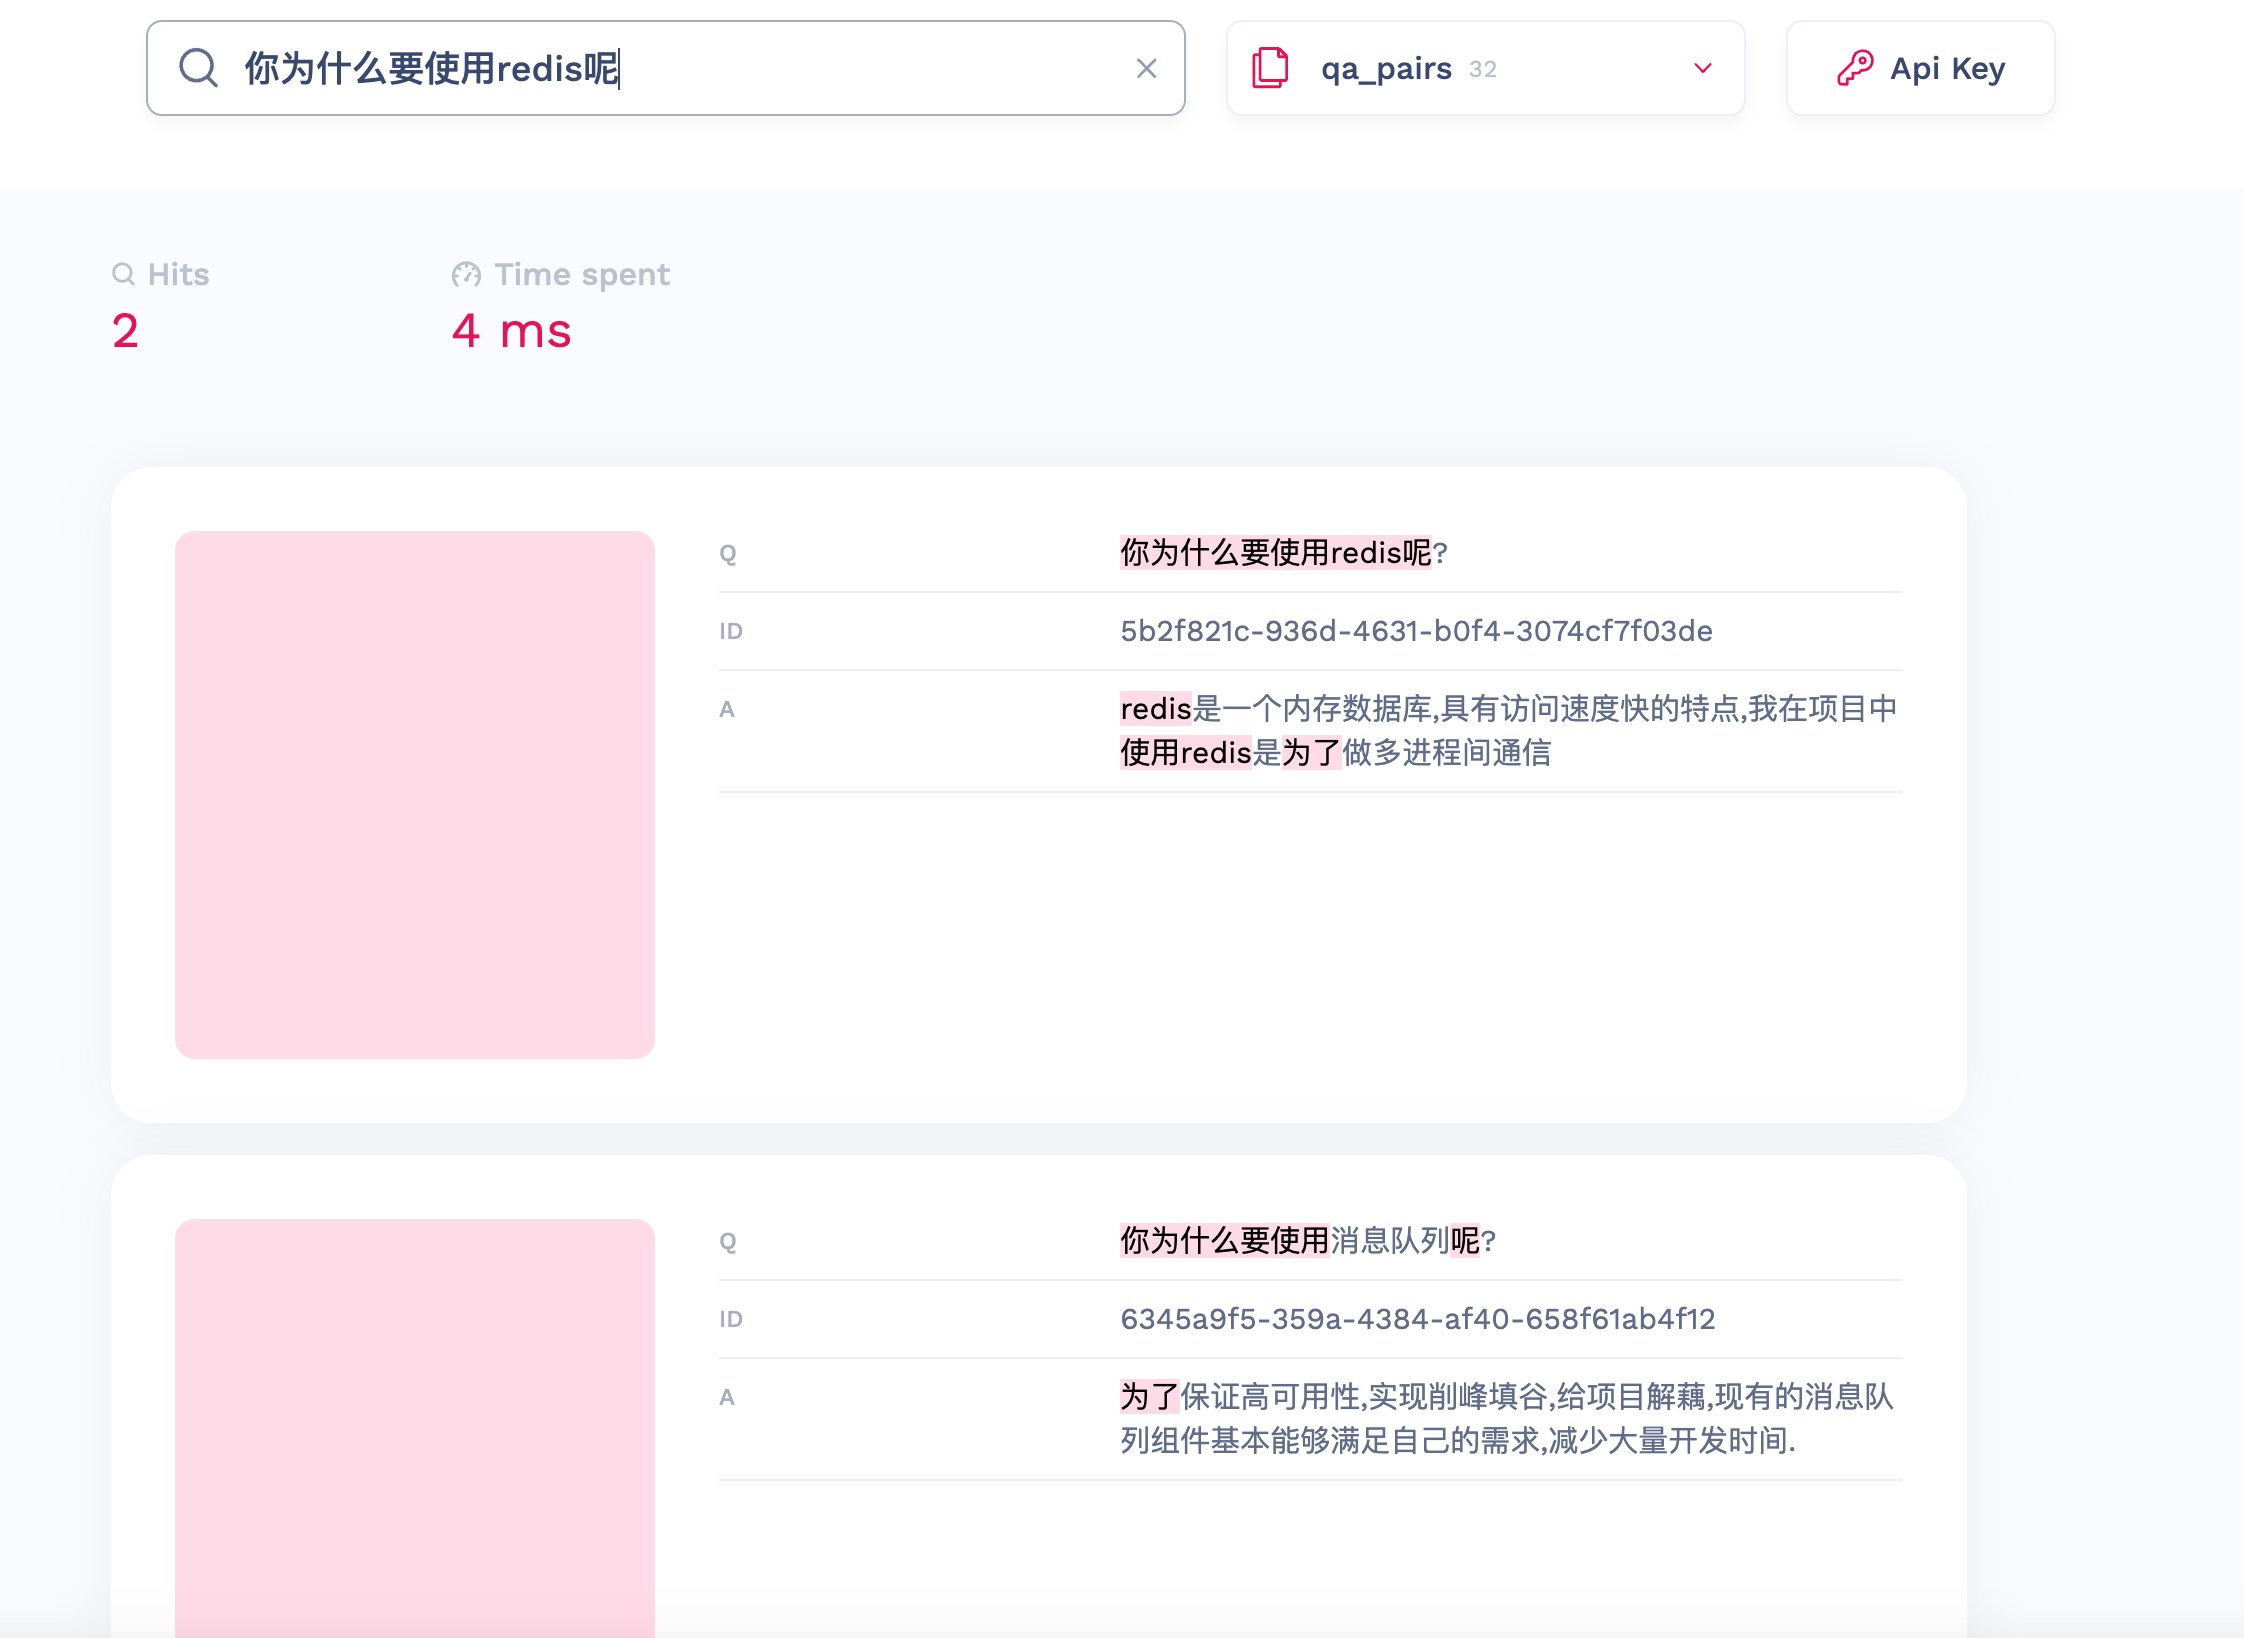Viewport: 2244px width, 1638px height.
Task: Click ID 5b2f821c-936d-4631-b0f4-3074cf7f03de
Action: tap(1416, 631)
